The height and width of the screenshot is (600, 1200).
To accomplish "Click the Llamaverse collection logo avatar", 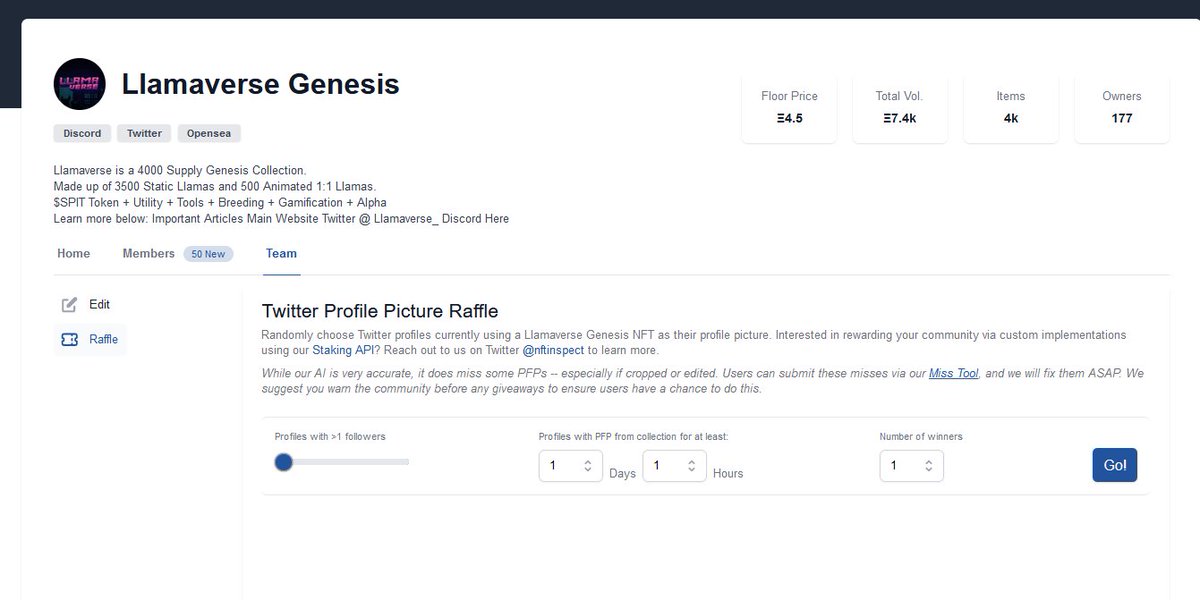I will click(x=80, y=84).
